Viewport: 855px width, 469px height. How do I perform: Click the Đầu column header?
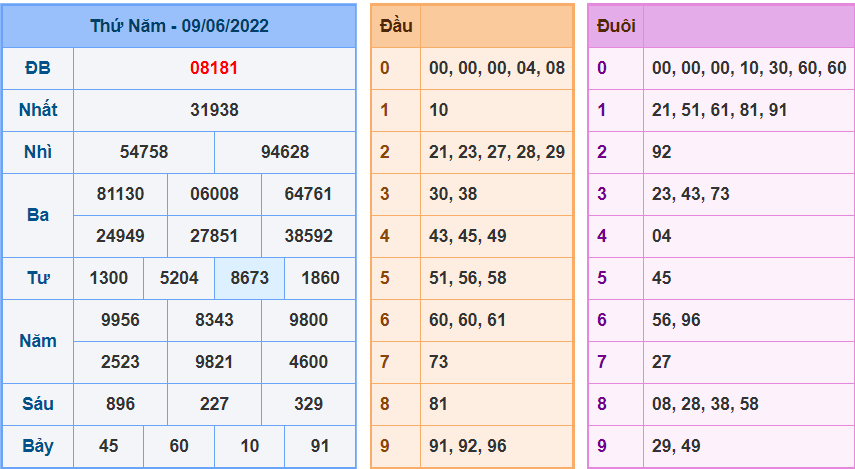[396, 26]
